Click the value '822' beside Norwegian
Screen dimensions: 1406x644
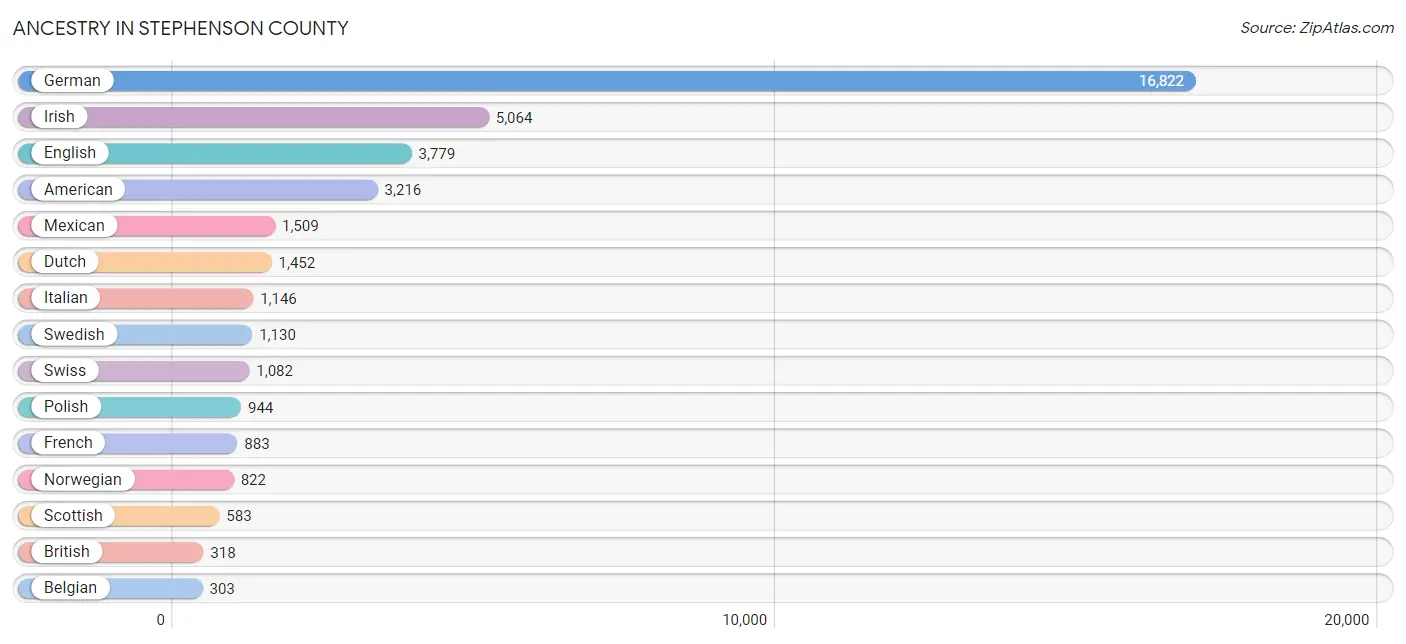tap(253, 480)
